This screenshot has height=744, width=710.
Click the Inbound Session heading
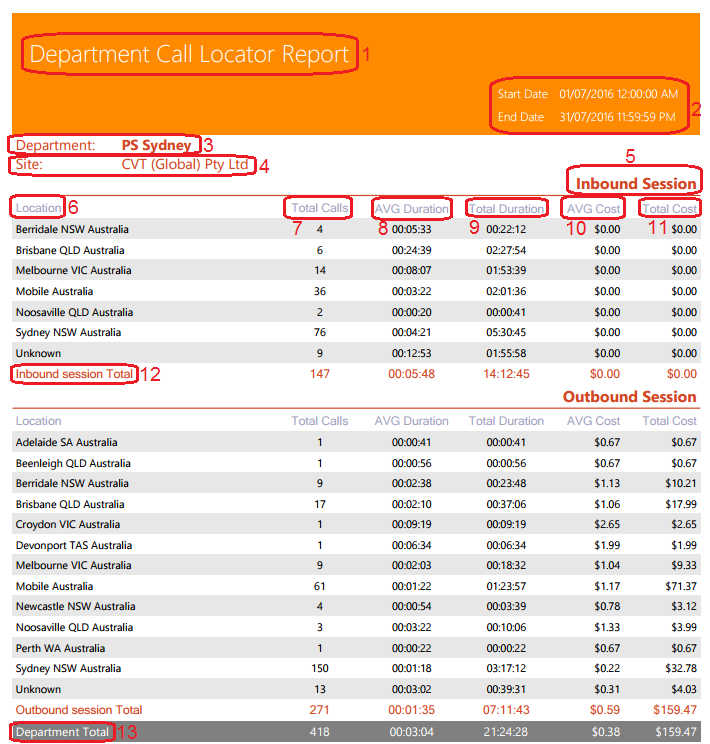coord(635,184)
